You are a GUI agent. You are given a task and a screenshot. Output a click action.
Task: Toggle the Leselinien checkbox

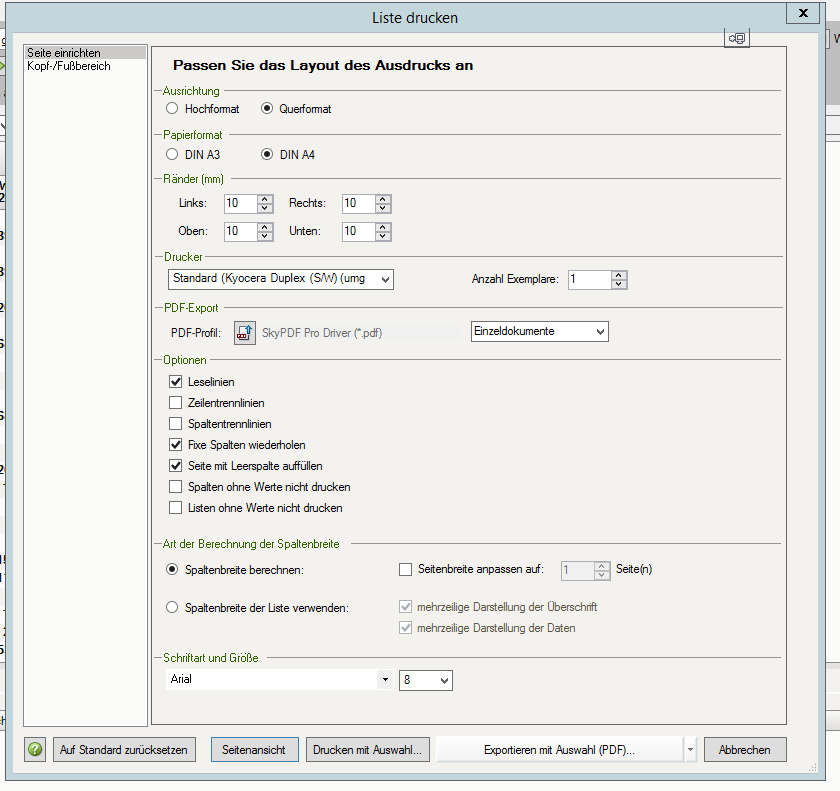click(x=175, y=381)
